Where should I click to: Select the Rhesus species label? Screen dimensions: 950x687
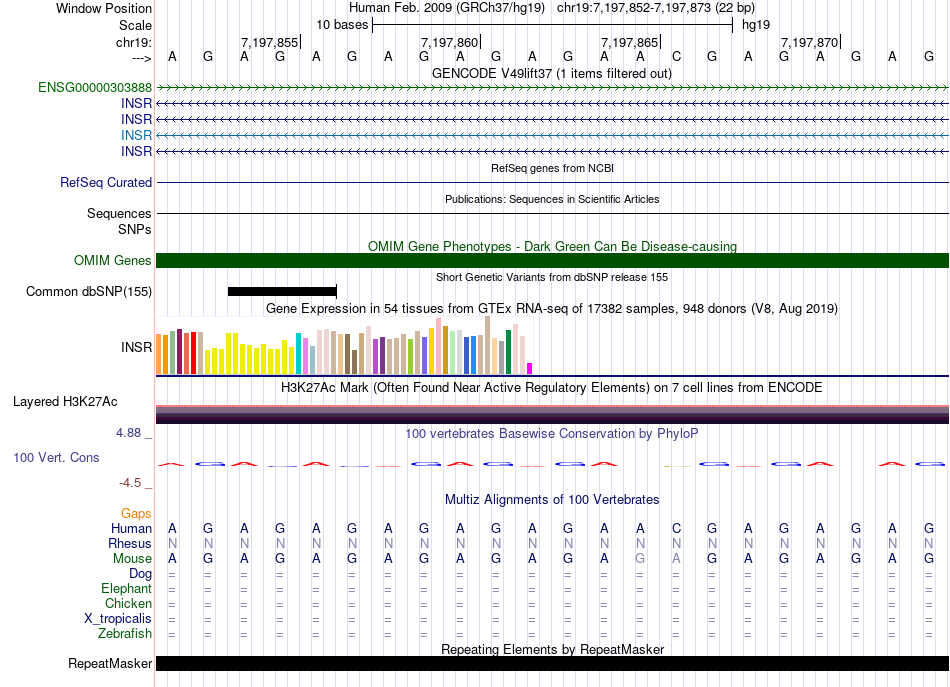coord(130,543)
